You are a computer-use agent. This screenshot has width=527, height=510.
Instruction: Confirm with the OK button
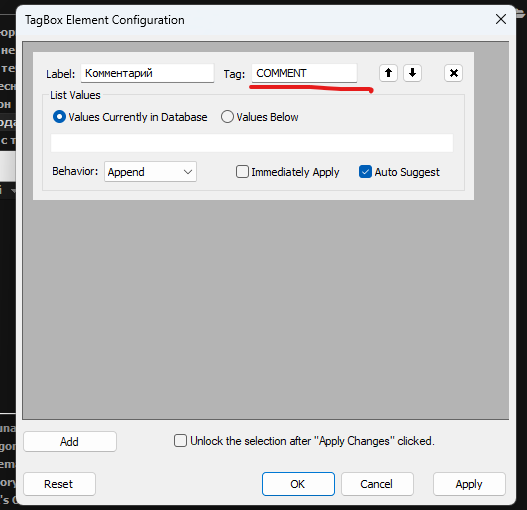point(298,484)
